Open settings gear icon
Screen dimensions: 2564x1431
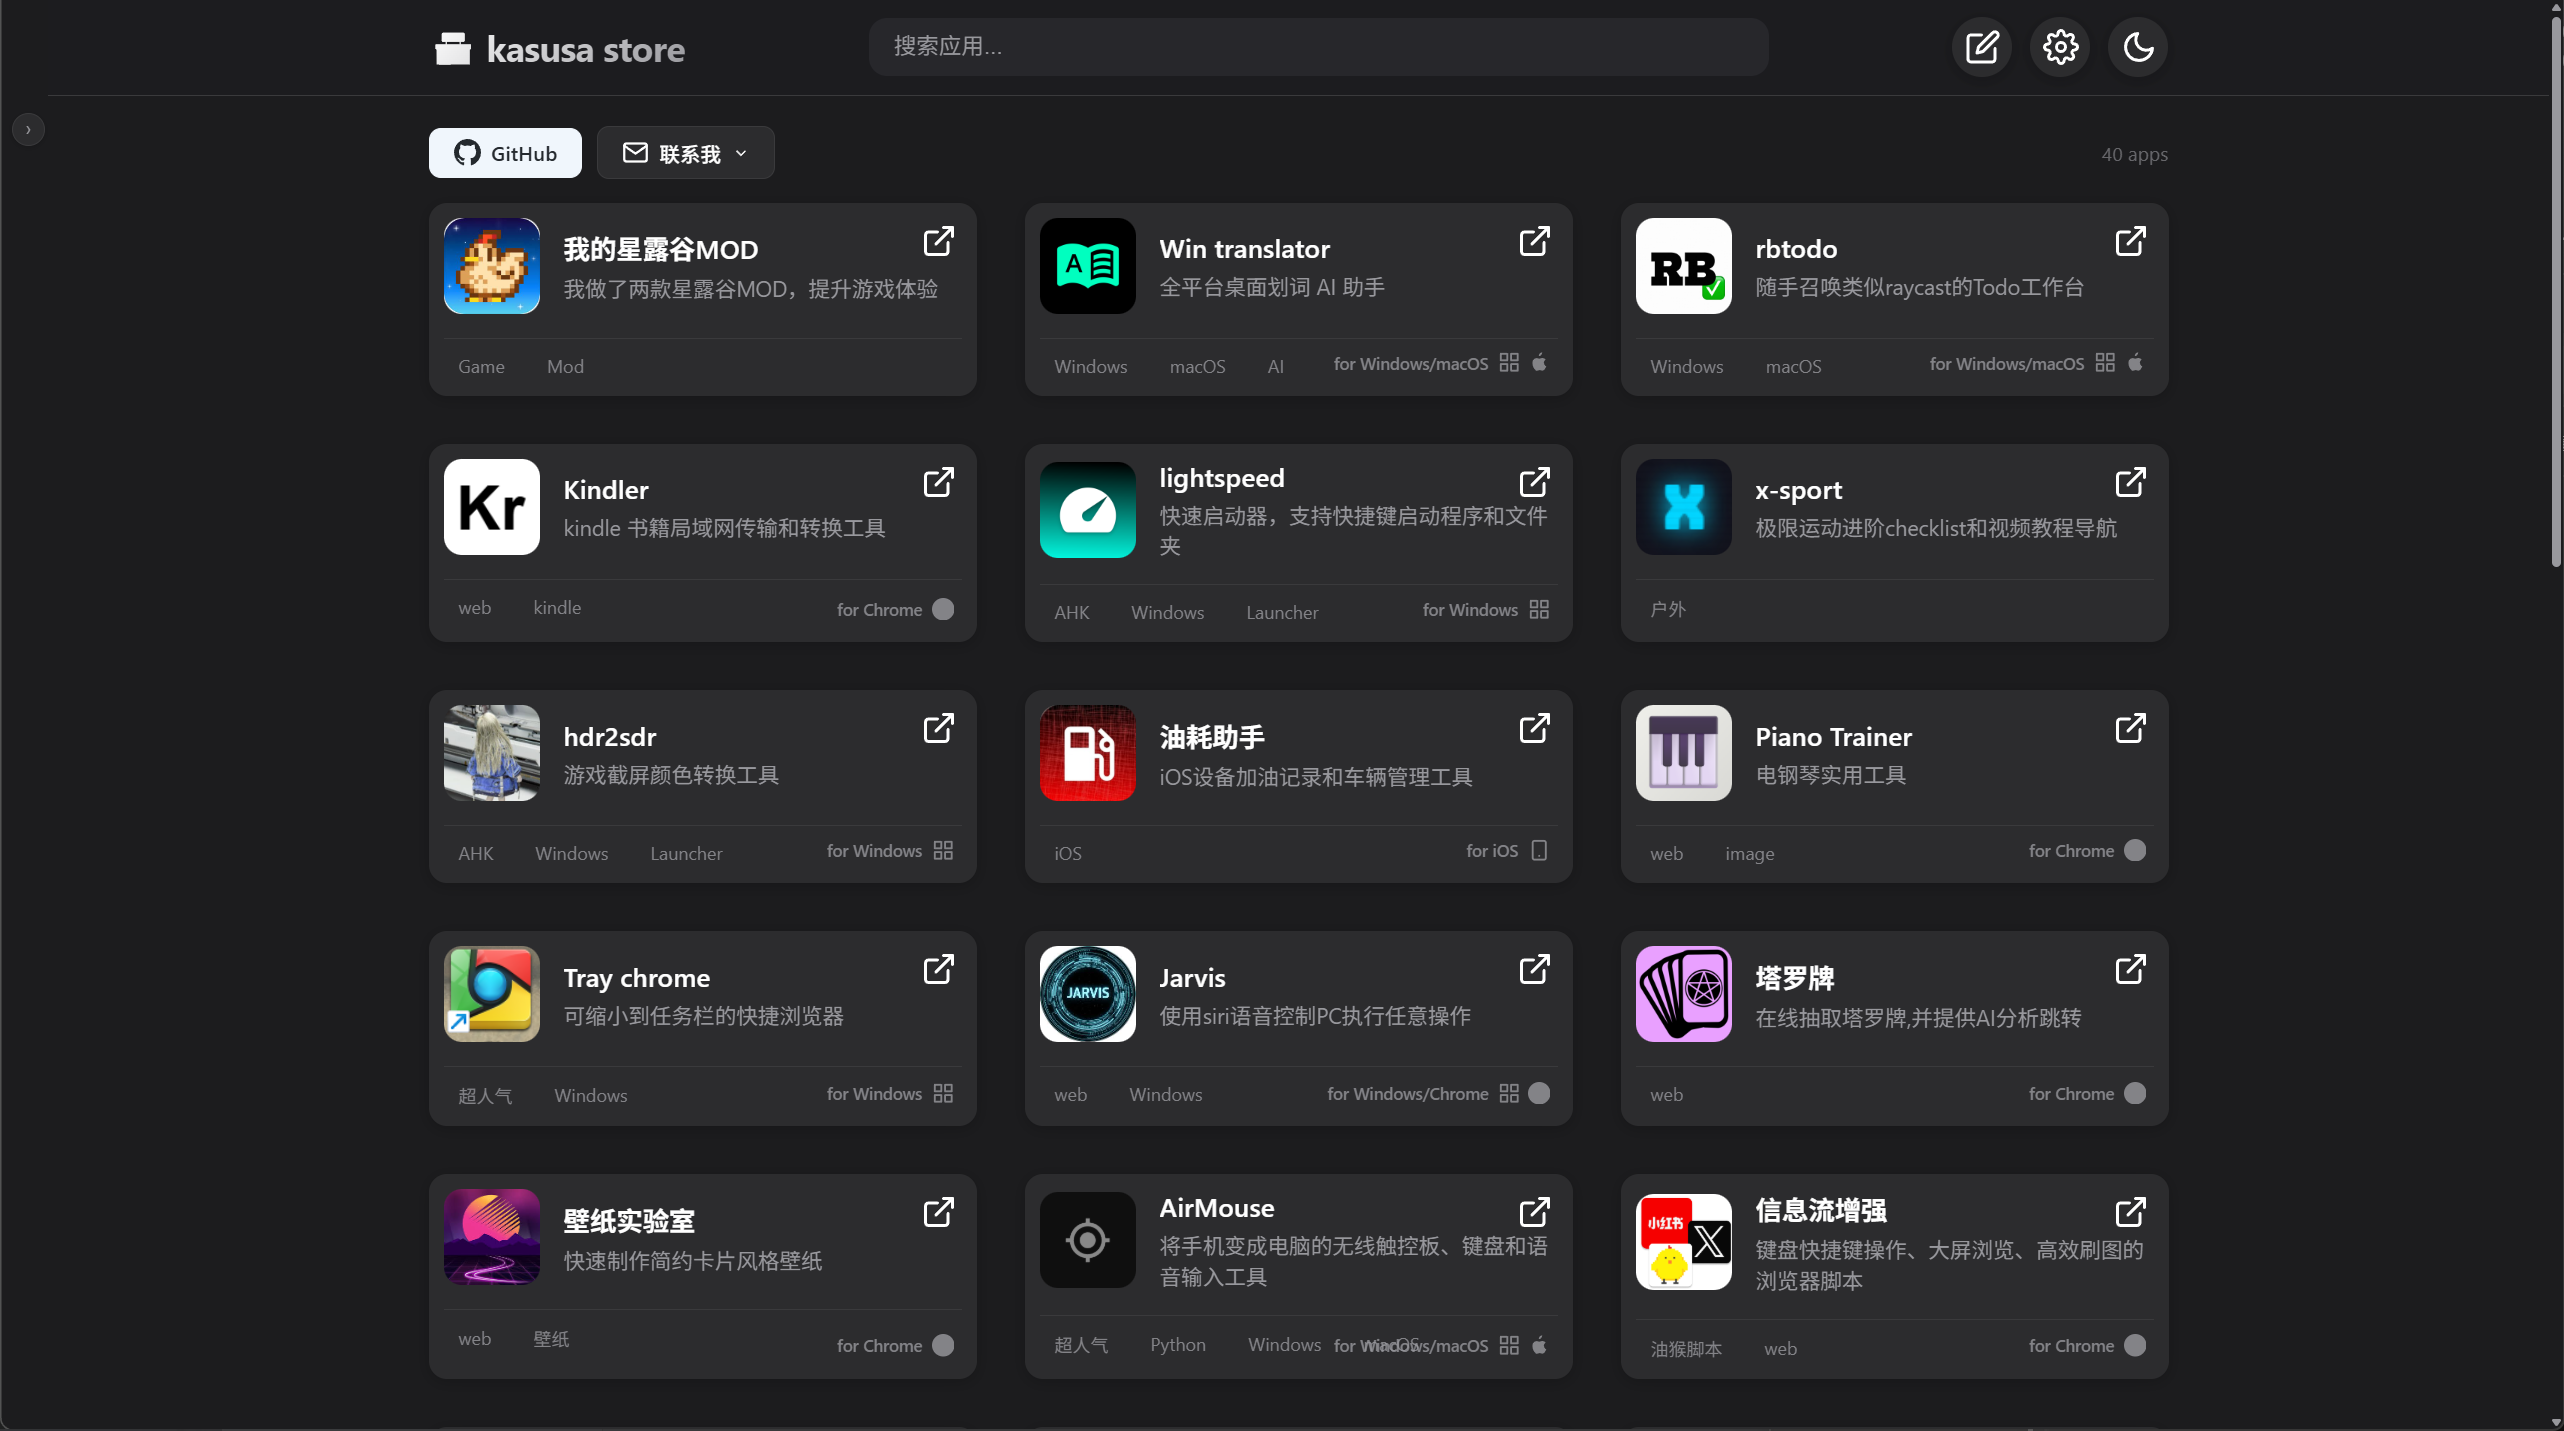(2060, 47)
